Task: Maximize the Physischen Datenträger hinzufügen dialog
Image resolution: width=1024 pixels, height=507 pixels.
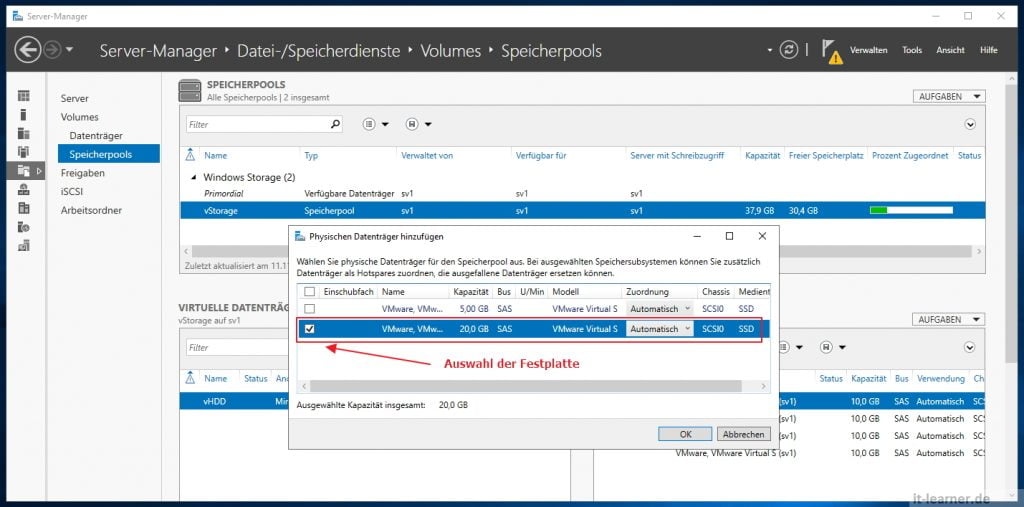Action: (x=729, y=236)
